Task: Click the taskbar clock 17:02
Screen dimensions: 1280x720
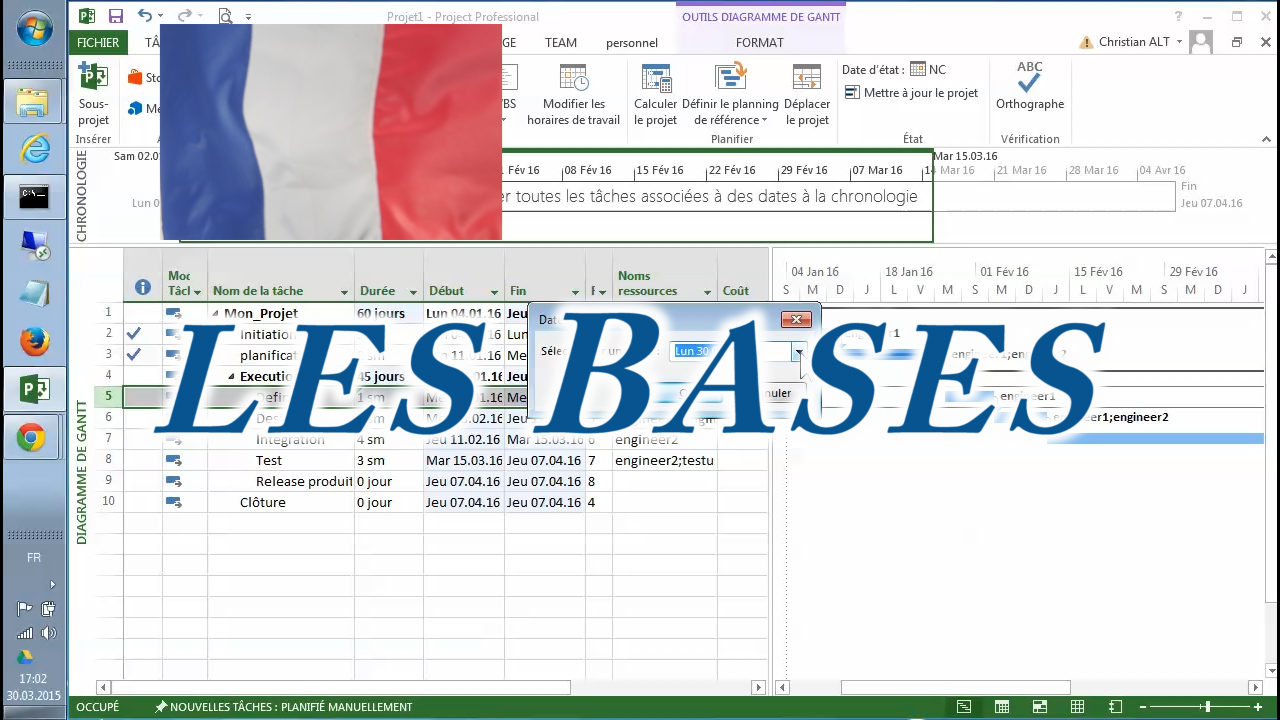Action: pyautogui.click(x=34, y=679)
